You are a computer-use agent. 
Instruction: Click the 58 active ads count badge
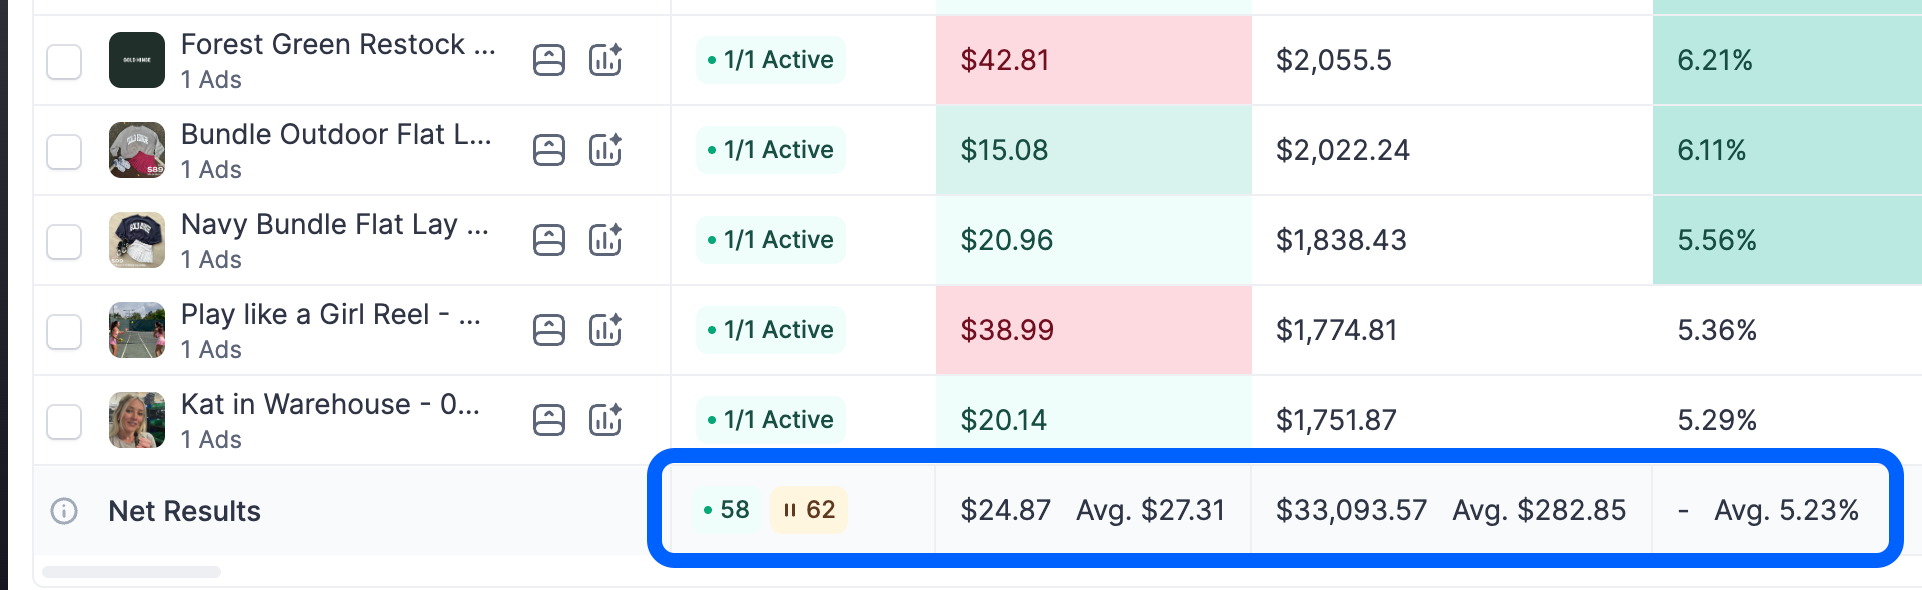727,510
